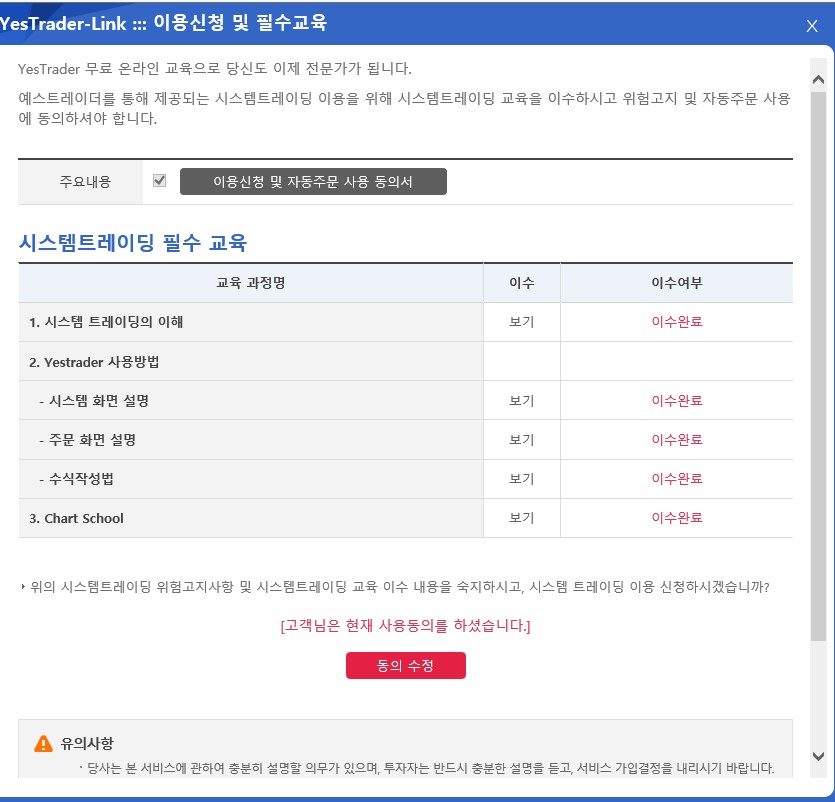
Task: Click the vertical scrollbar thumb
Action: tap(818, 360)
